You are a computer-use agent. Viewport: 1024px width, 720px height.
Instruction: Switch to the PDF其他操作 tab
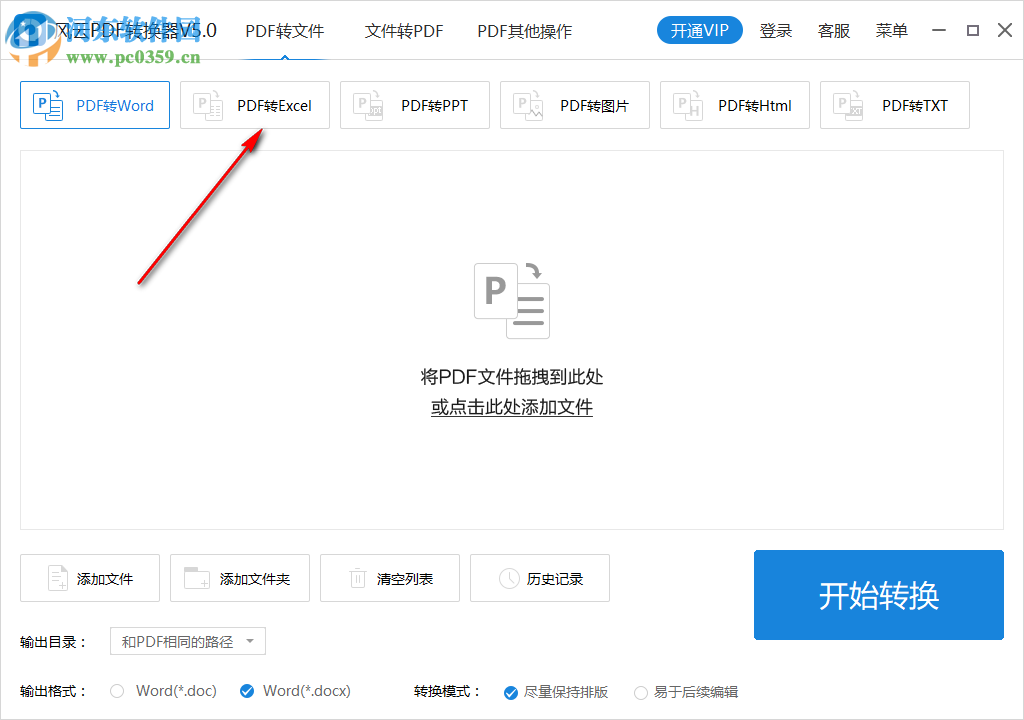coord(524,31)
